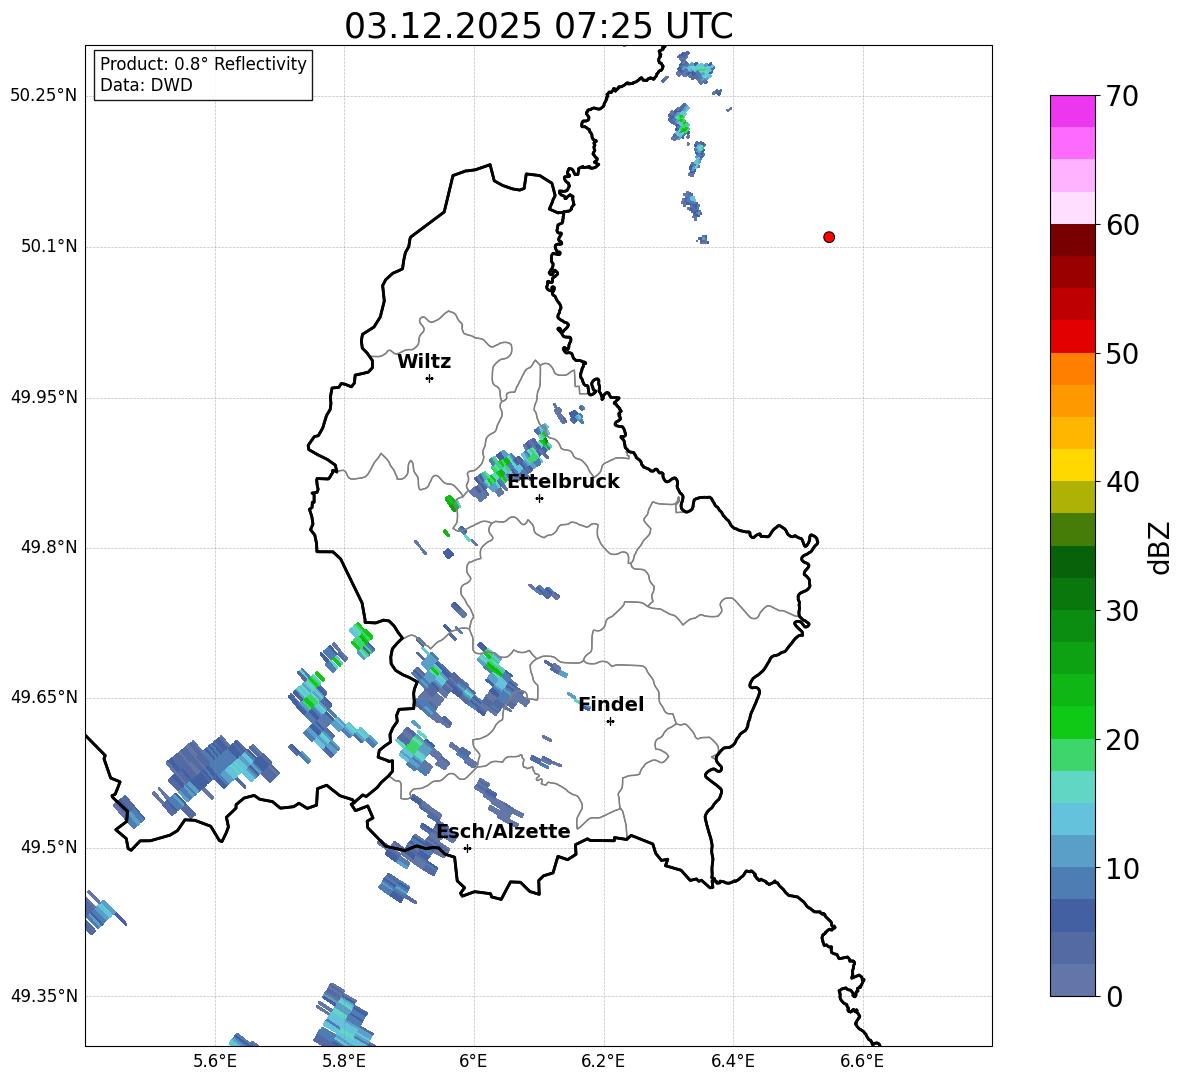Click the Product: 0.8° Reflectivity text
Viewport: 1184px width, 1081px height.
203,64
